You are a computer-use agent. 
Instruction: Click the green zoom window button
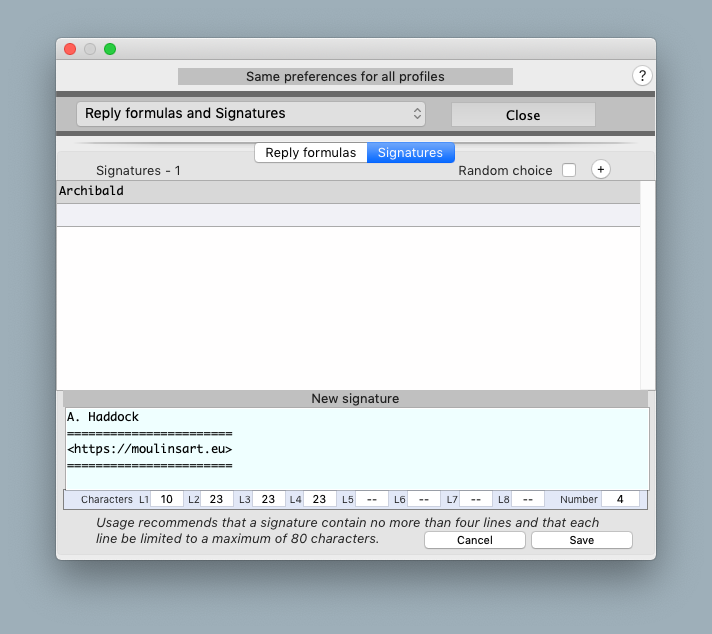click(x=110, y=49)
